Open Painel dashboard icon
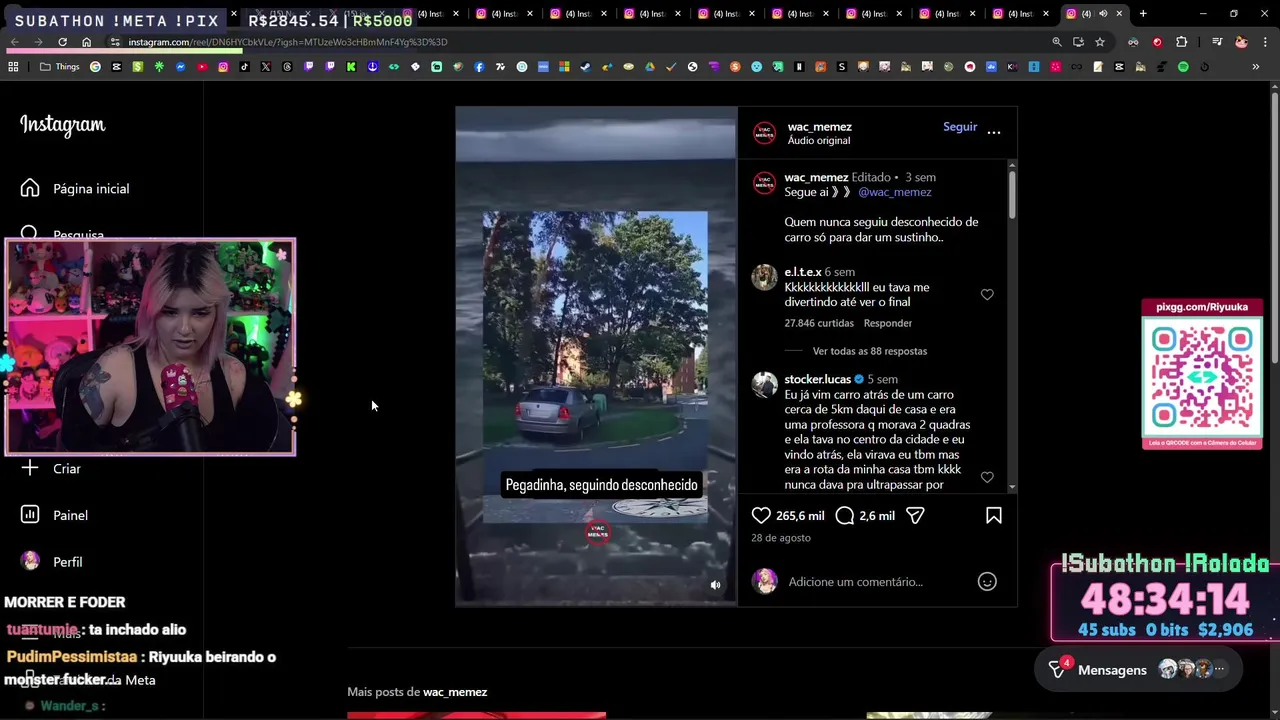The height and width of the screenshot is (720, 1280). point(30,514)
